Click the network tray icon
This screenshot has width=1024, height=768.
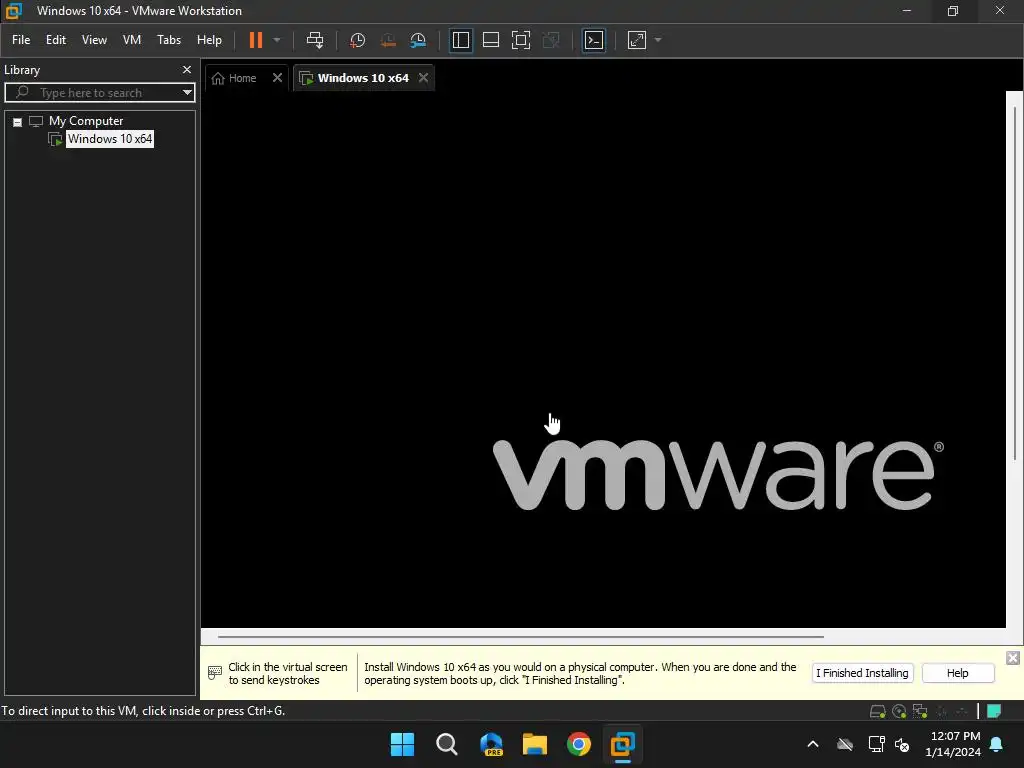point(876,744)
